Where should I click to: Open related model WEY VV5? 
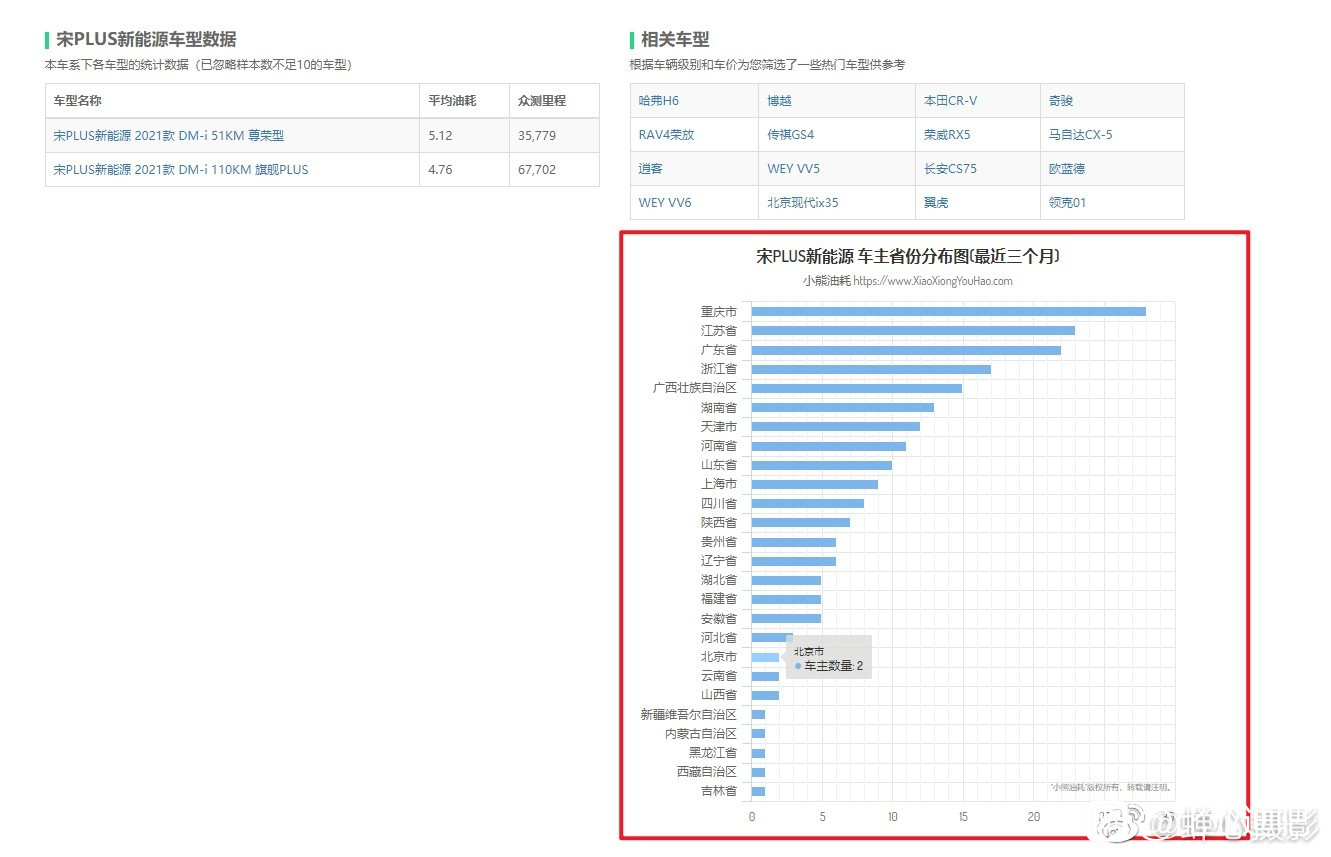[793, 169]
